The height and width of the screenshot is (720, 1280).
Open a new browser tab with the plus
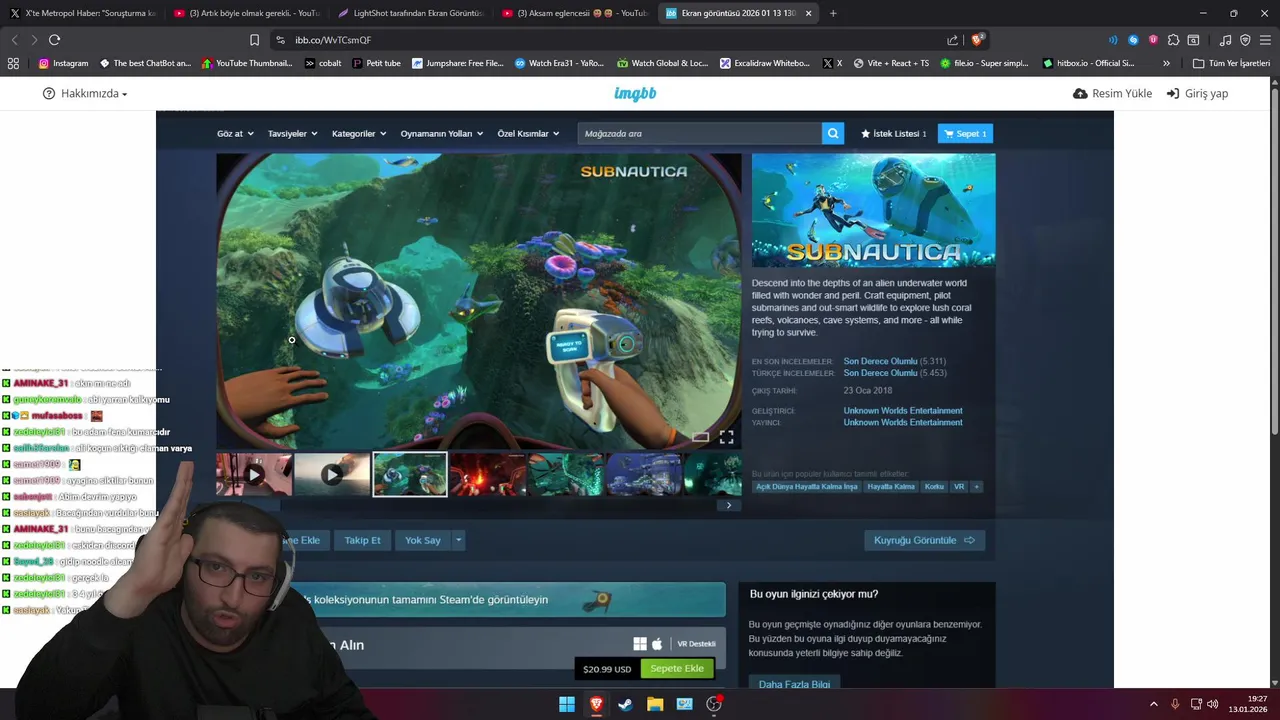click(833, 13)
